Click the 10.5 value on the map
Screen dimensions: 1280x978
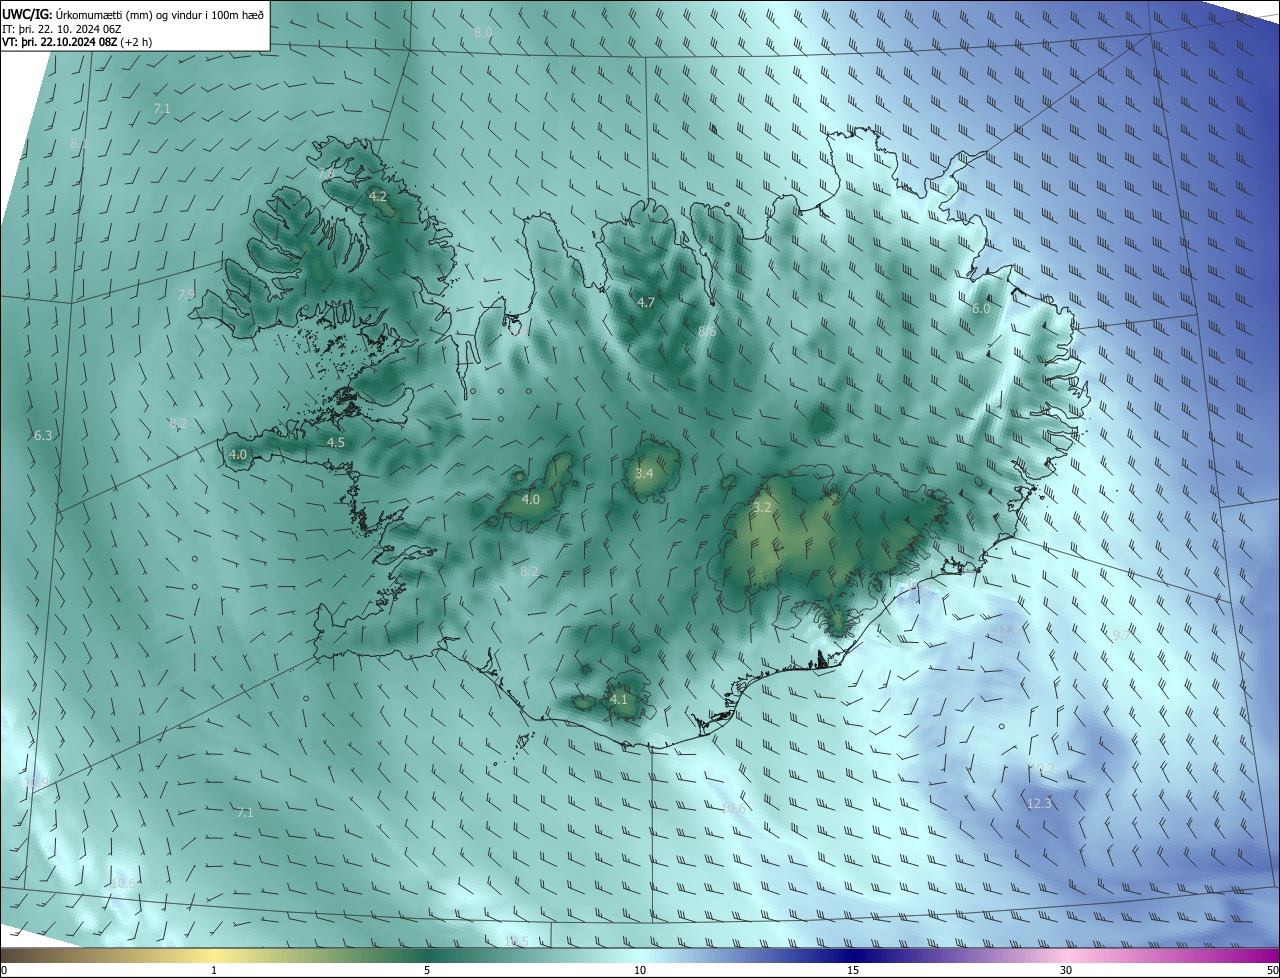click(x=516, y=942)
